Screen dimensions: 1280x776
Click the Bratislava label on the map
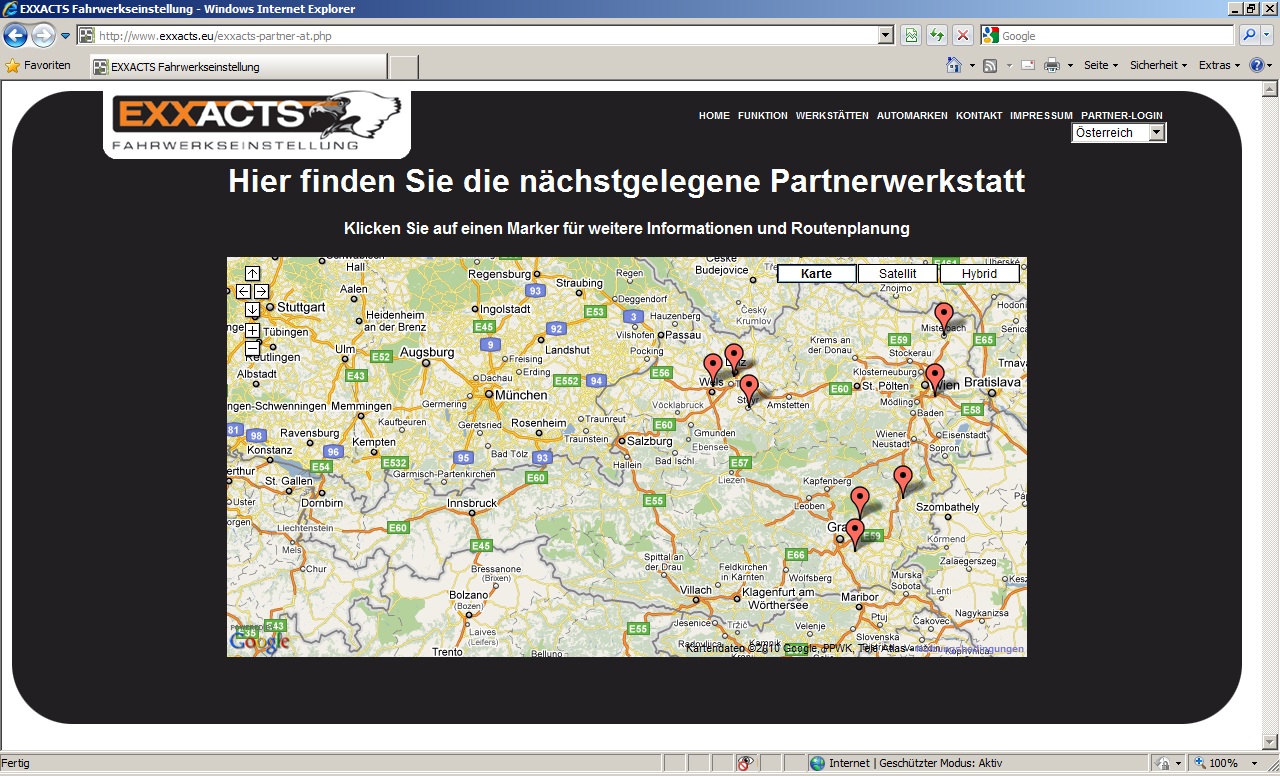point(991,382)
